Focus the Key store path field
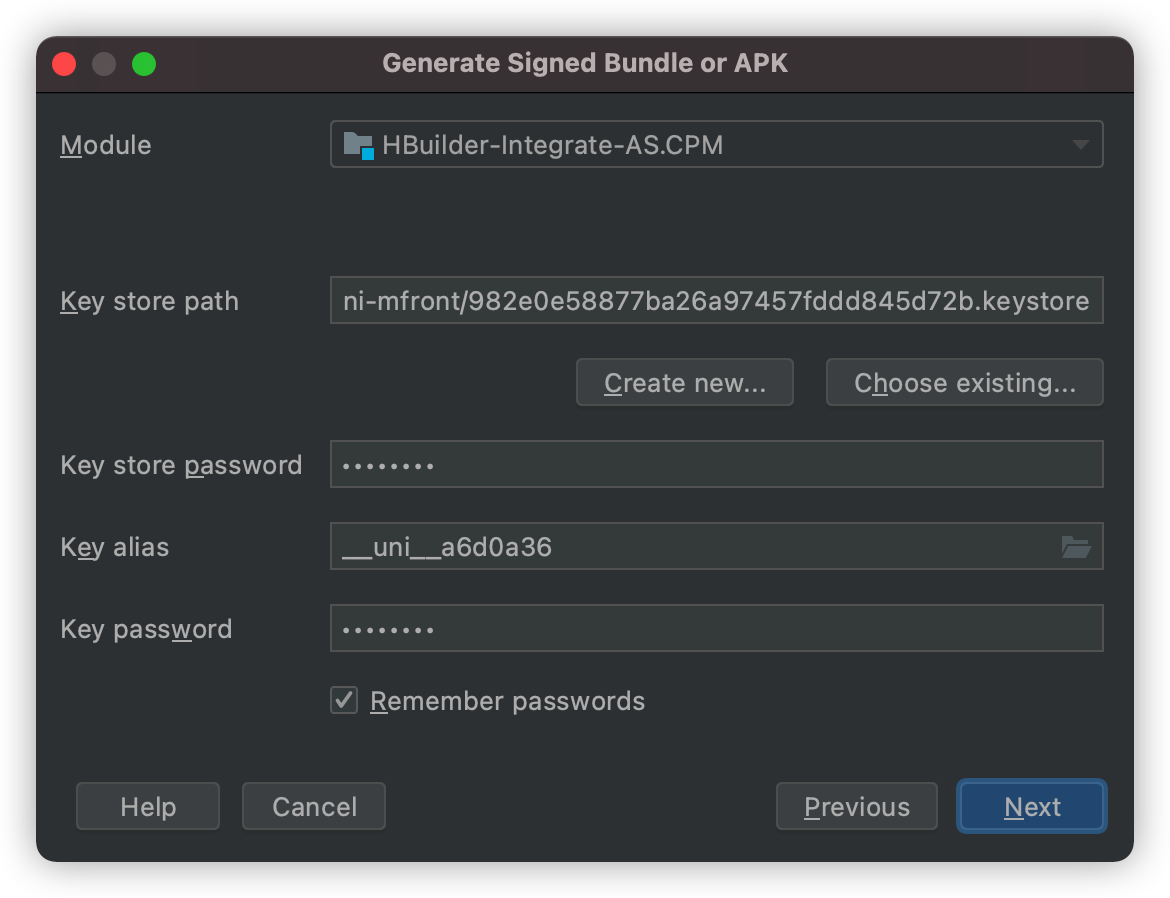The width and height of the screenshot is (1170, 898). coord(716,300)
